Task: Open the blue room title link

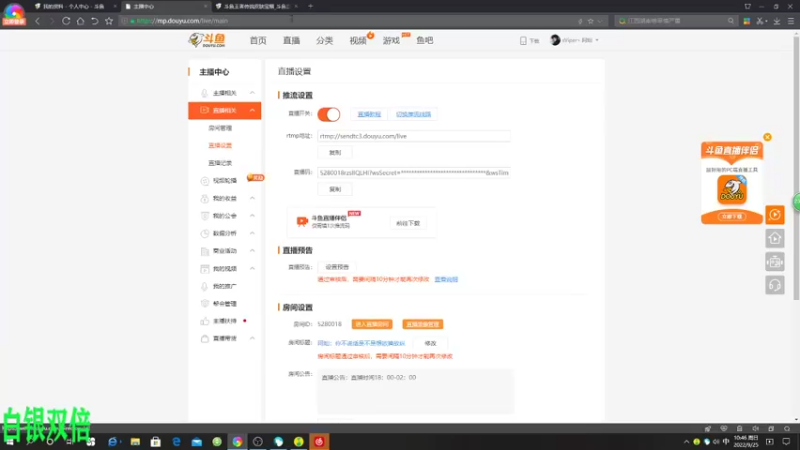Action: click(361, 343)
